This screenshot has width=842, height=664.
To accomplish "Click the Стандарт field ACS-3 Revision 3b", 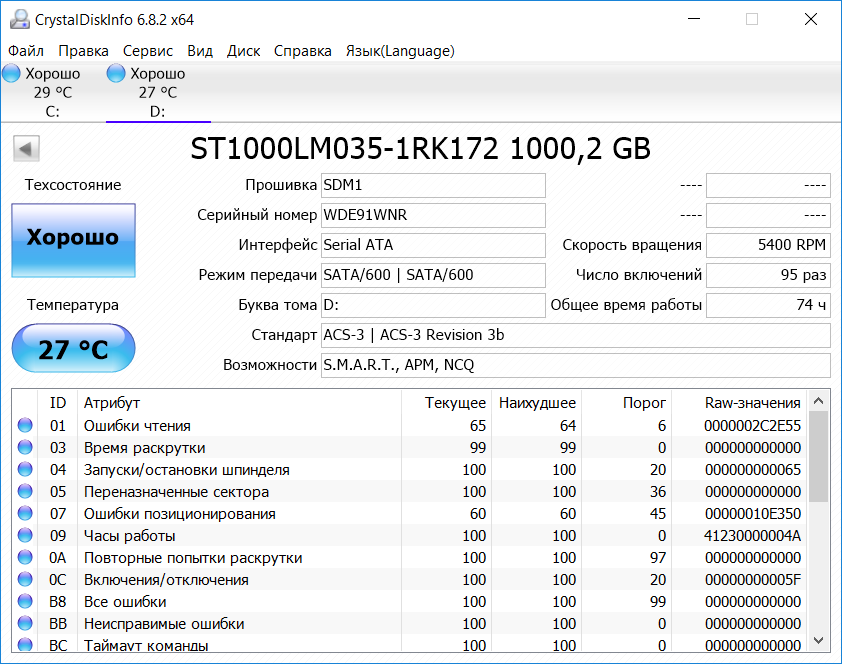I will pos(576,335).
